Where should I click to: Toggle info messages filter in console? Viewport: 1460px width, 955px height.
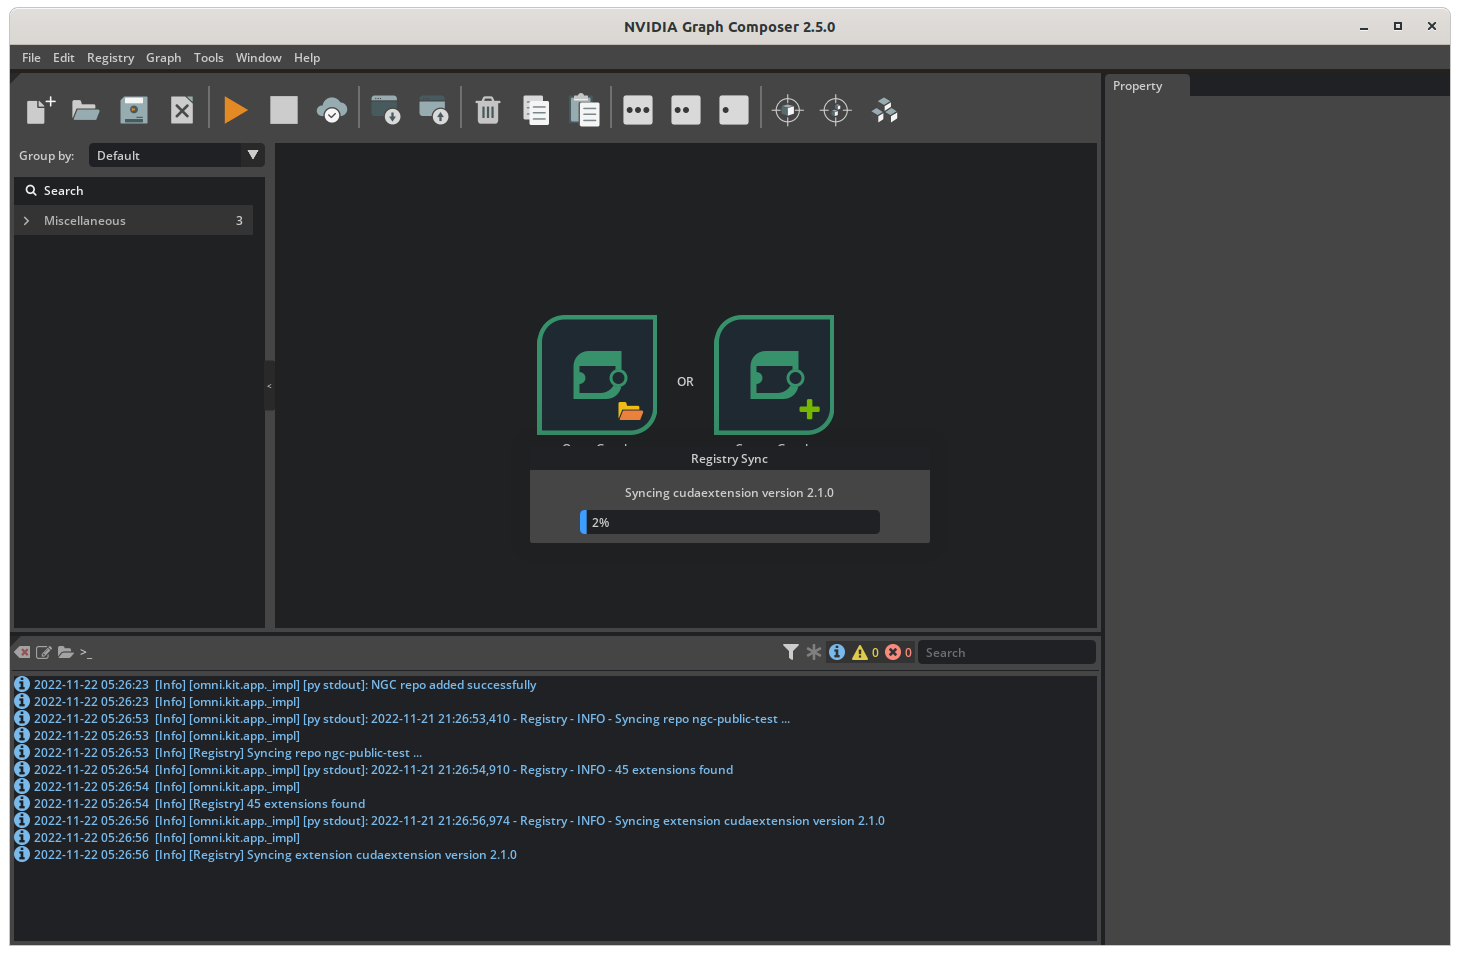(x=837, y=652)
